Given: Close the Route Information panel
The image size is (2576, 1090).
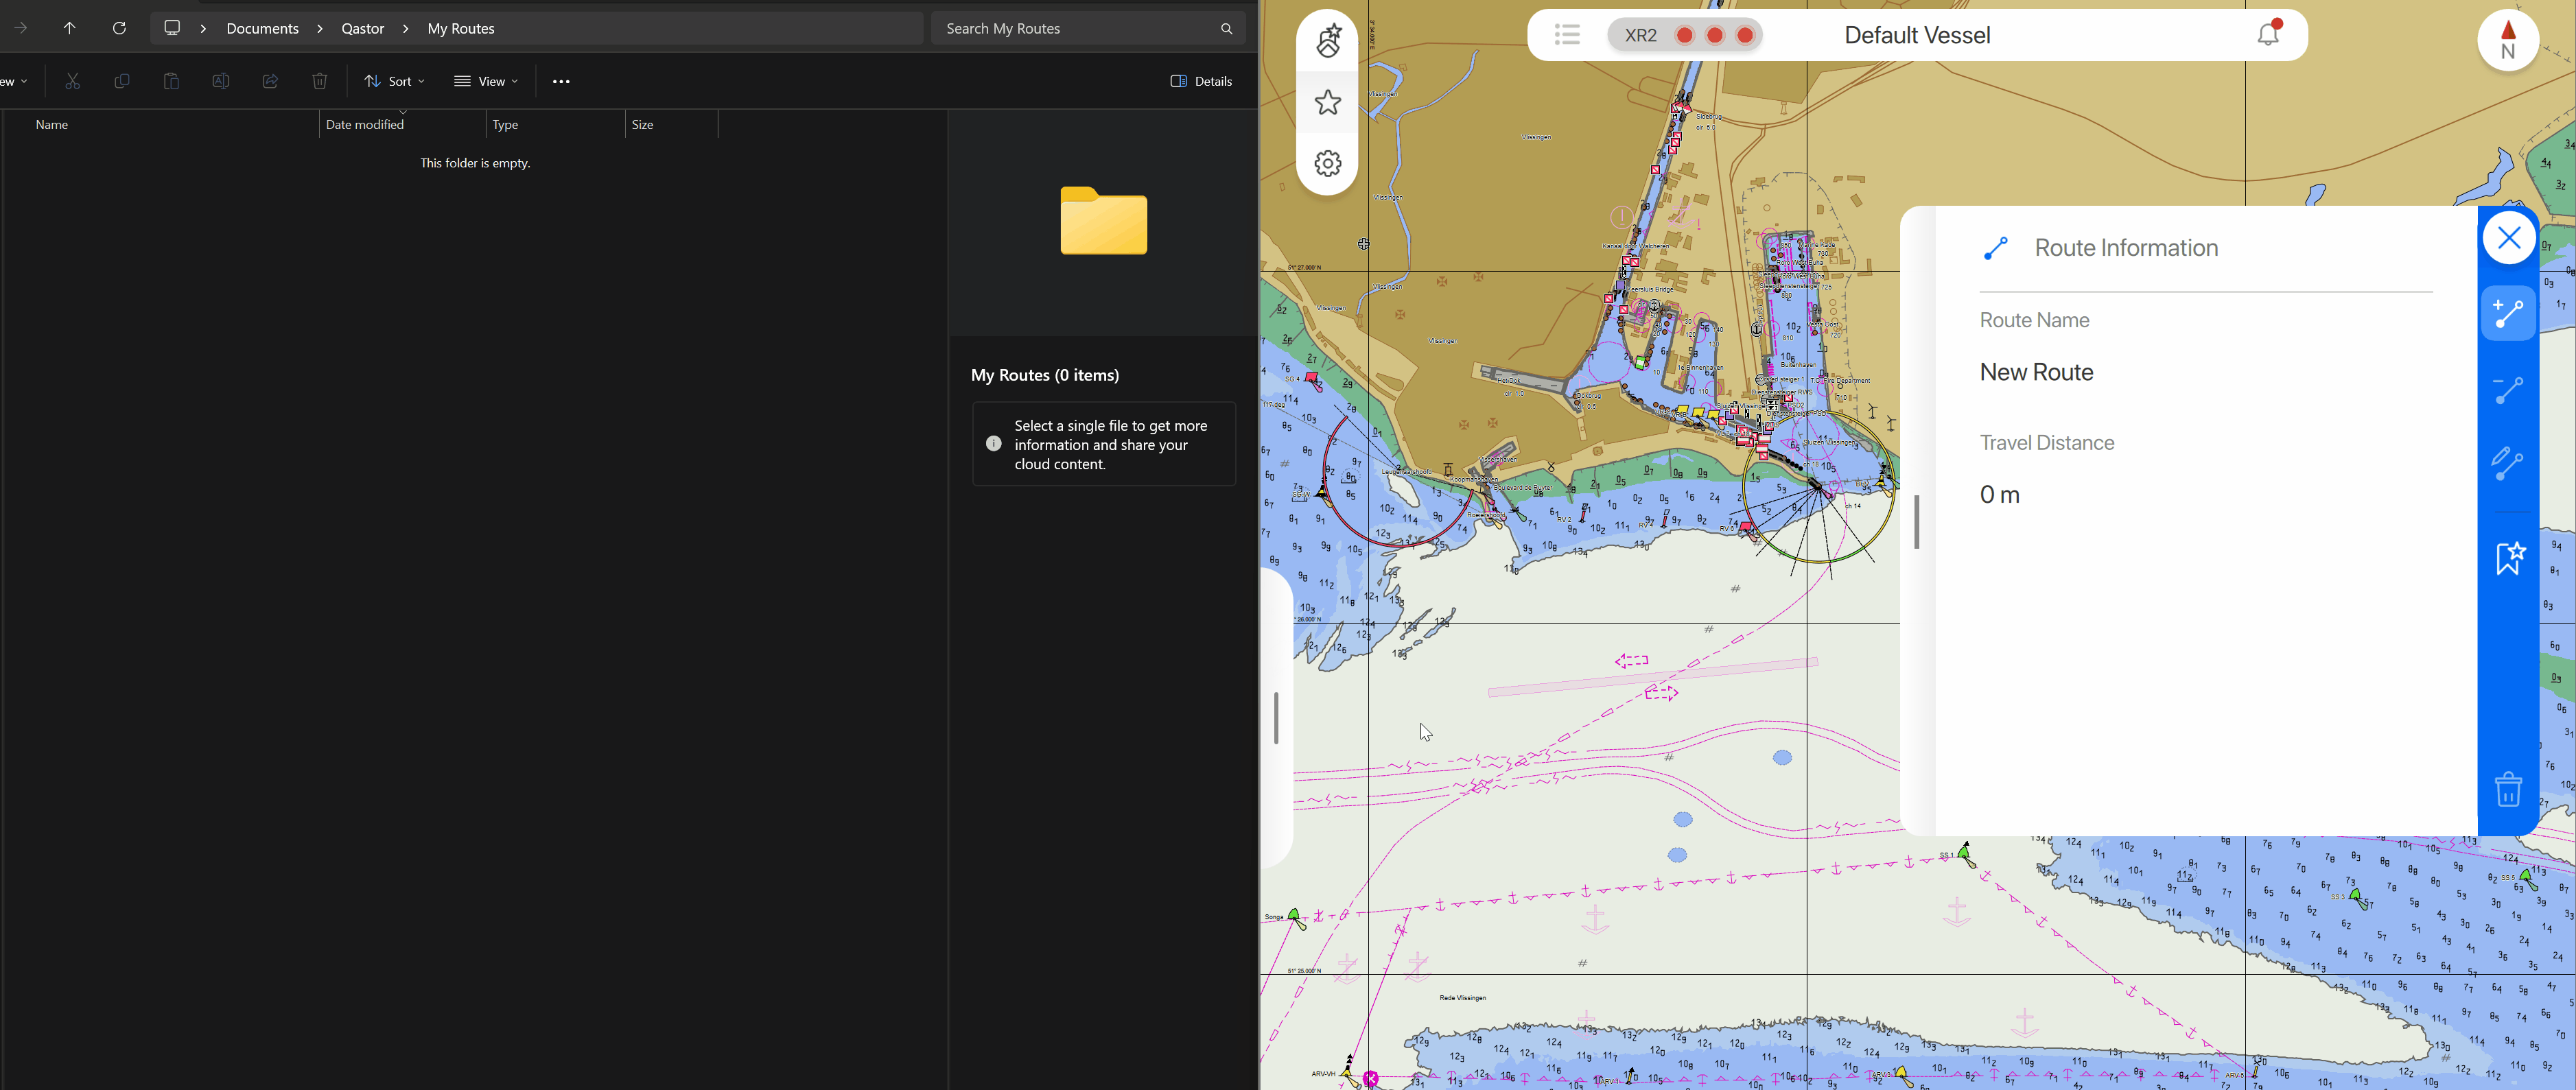Looking at the screenshot, I should (2509, 237).
